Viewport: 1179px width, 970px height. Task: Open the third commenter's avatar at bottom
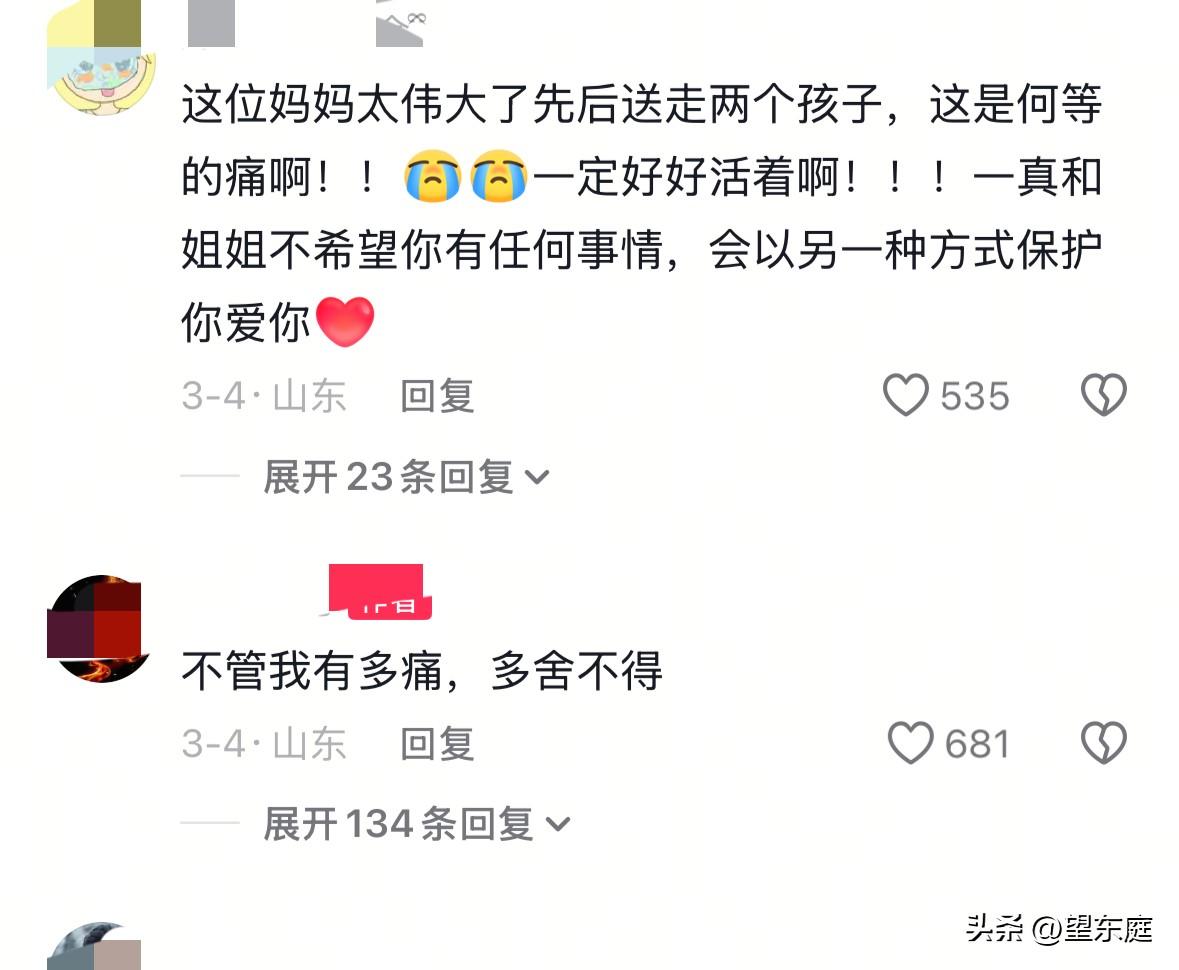[x=95, y=946]
